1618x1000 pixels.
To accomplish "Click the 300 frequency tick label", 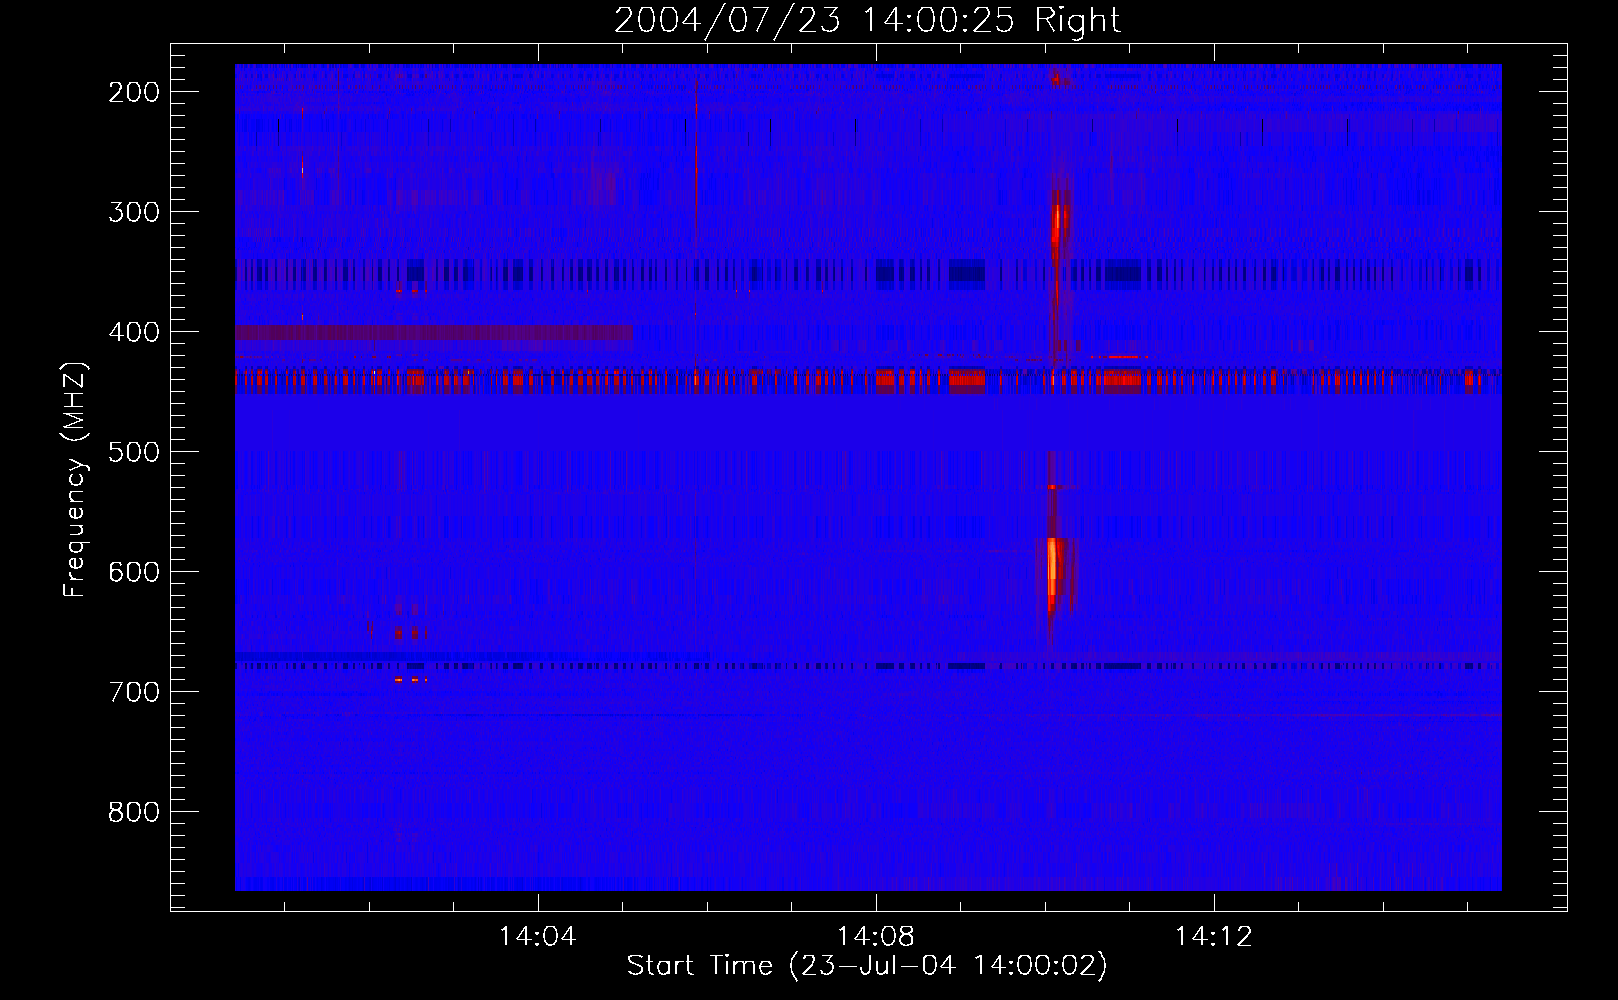I will pos(134,212).
